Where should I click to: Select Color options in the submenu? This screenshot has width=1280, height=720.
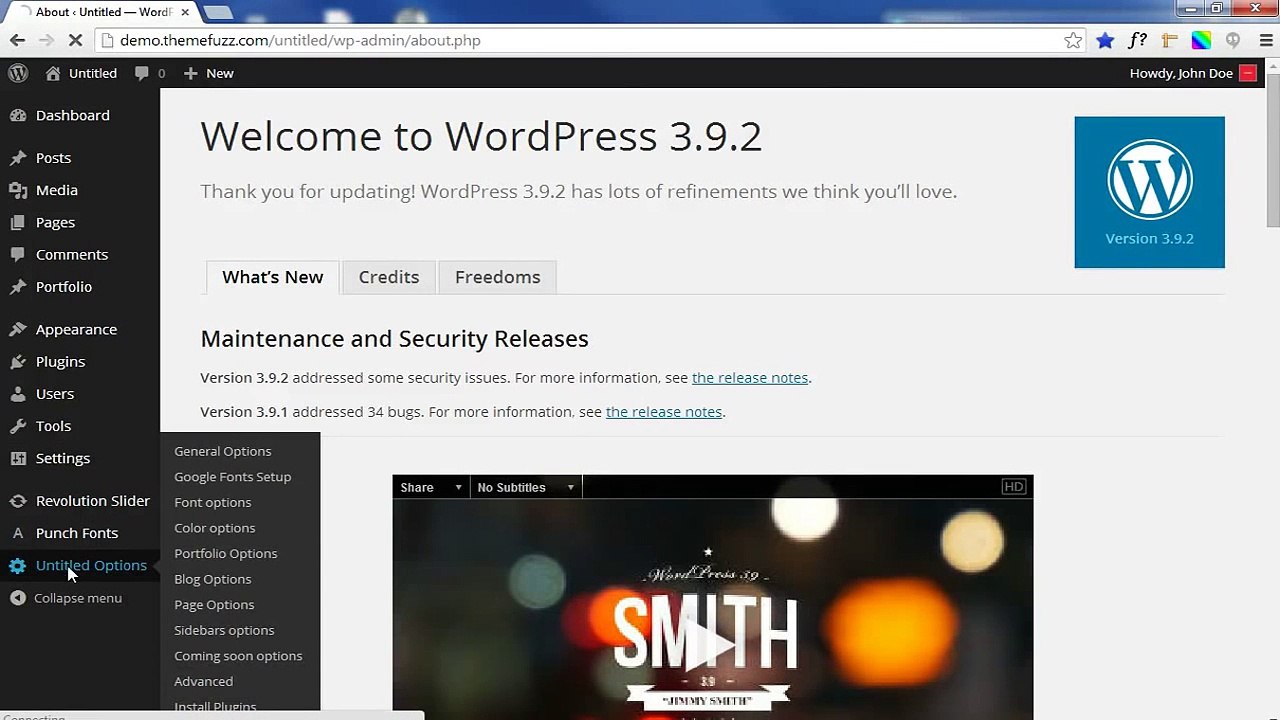coord(215,528)
